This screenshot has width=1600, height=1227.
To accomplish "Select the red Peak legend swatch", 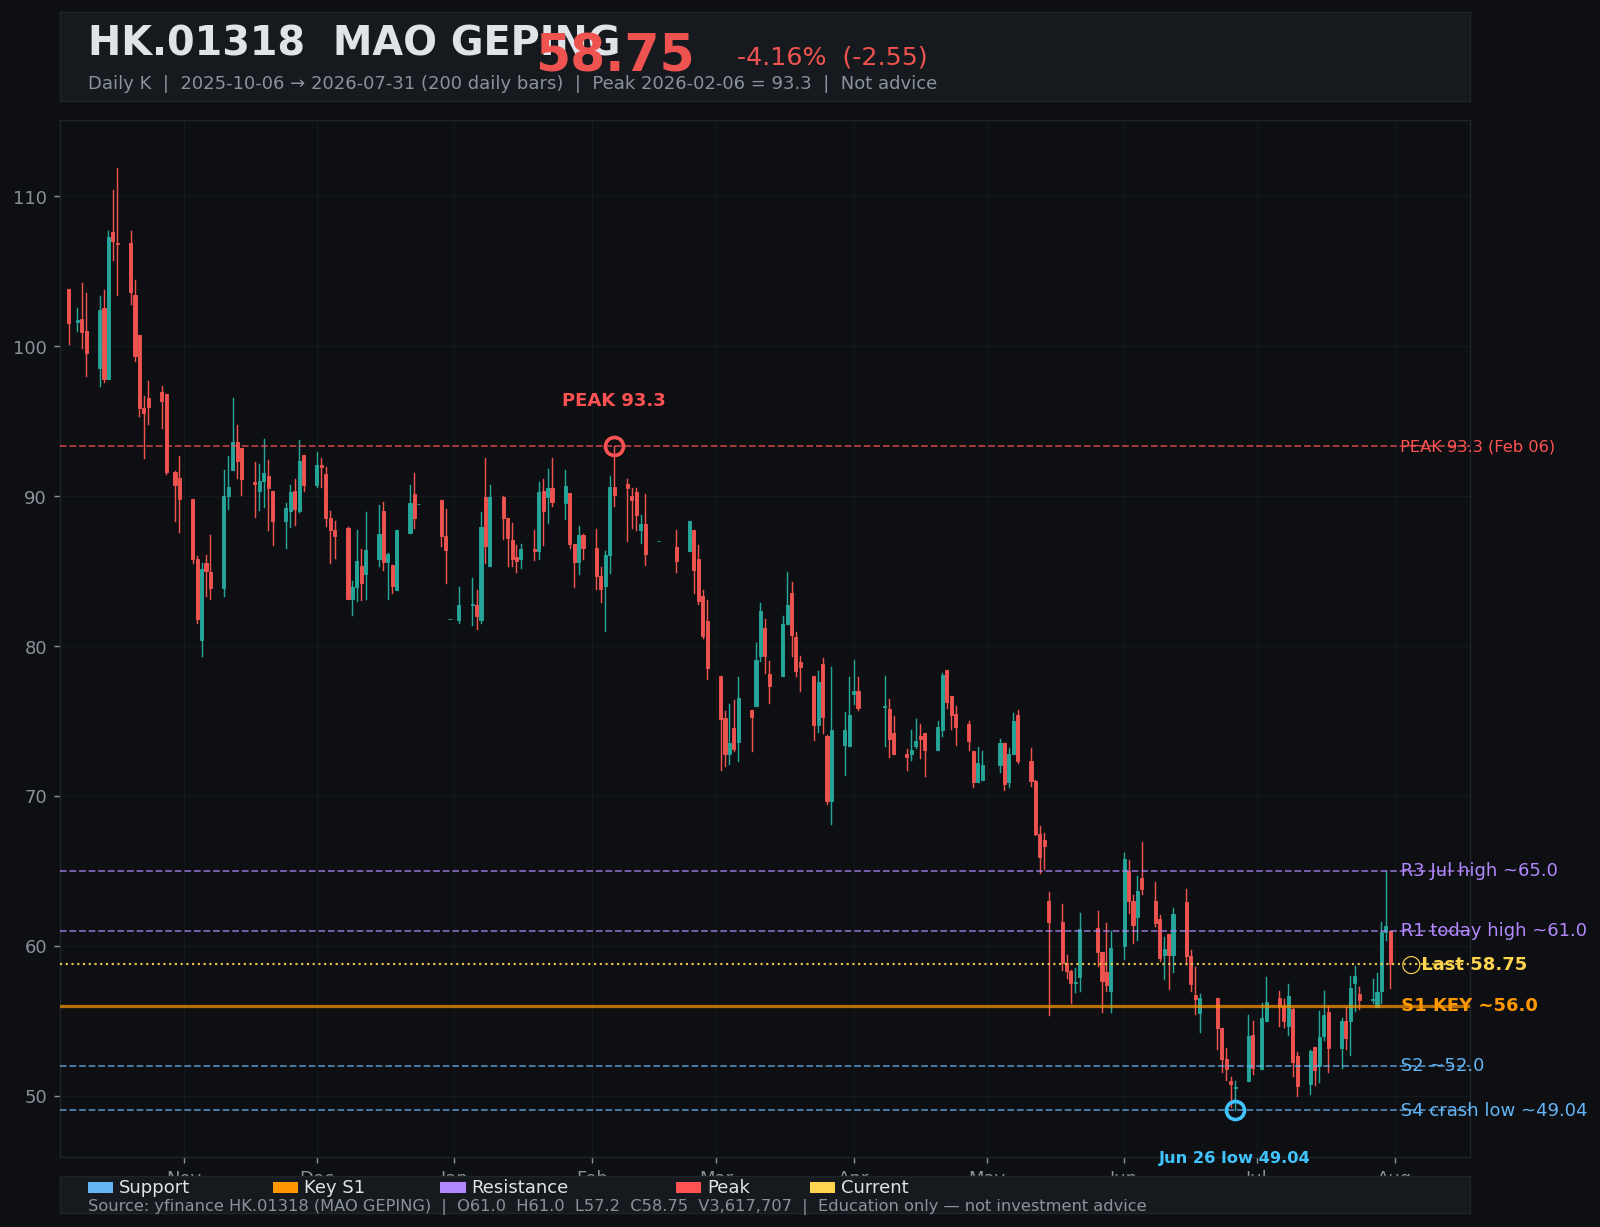I will coord(689,1188).
